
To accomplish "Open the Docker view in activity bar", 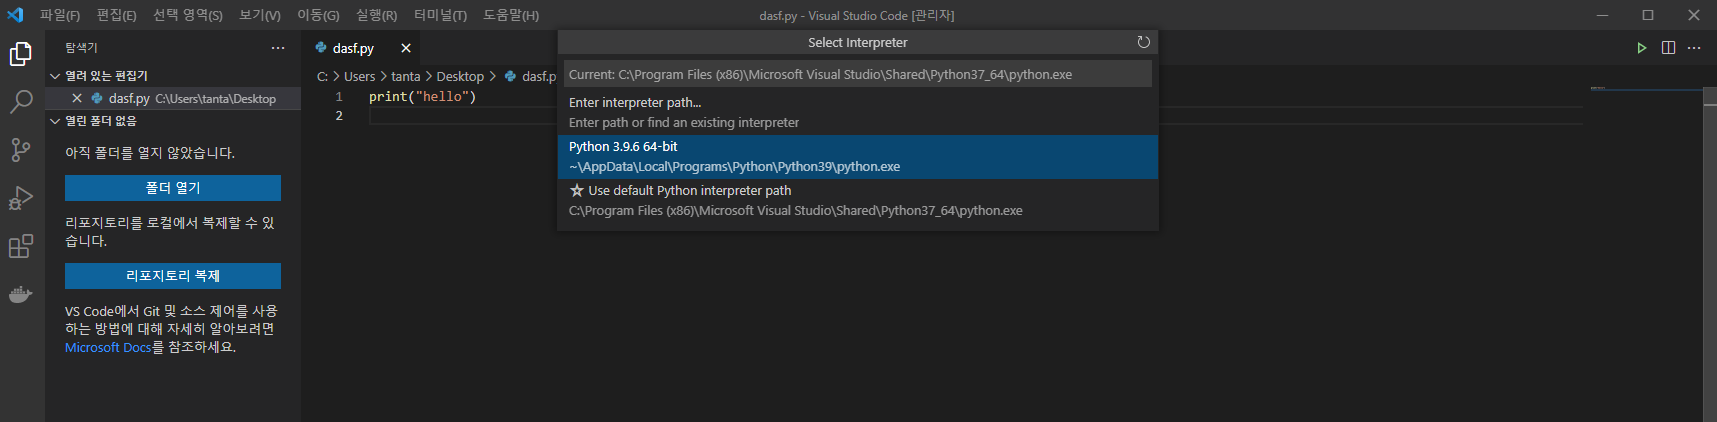I will 21,294.
